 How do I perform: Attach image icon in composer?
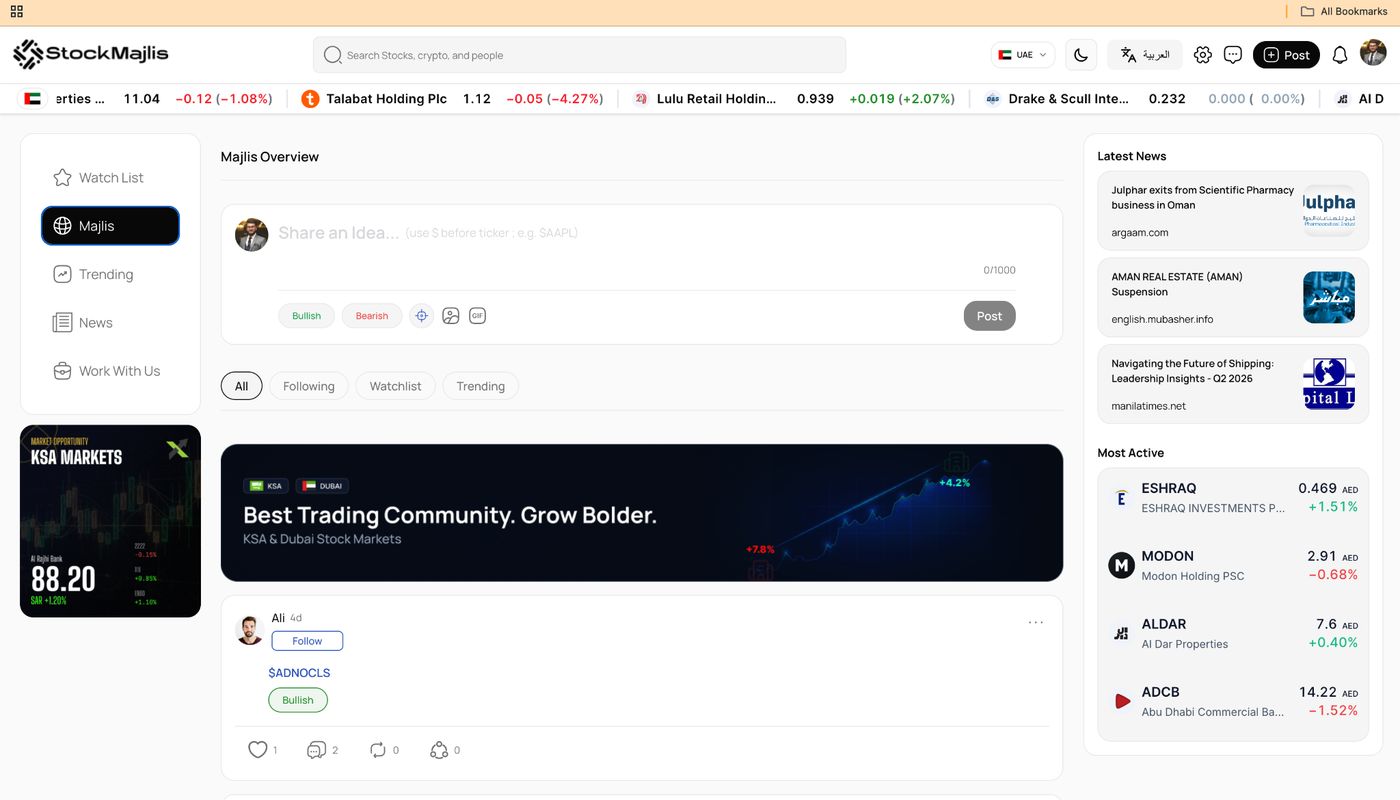451,316
